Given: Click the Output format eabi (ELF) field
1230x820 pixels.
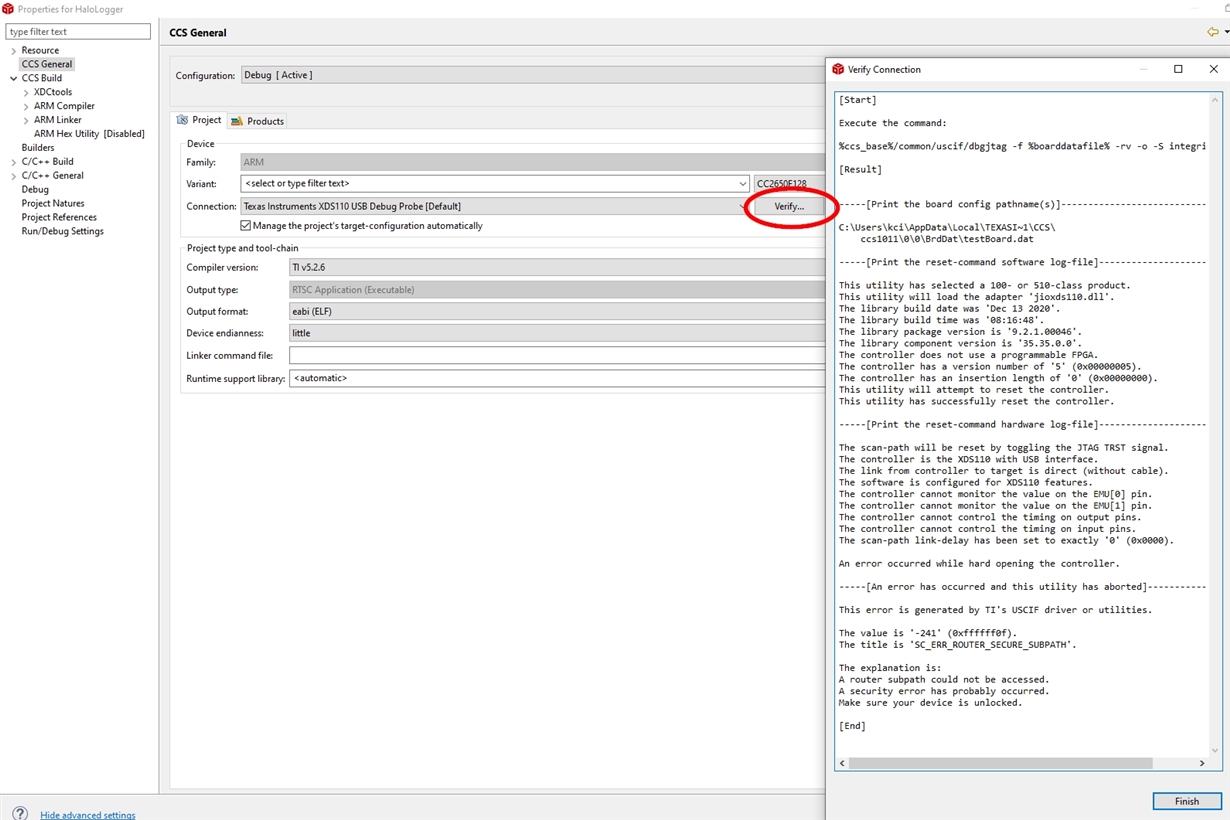Looking at the screenshot, I should 557,312.
